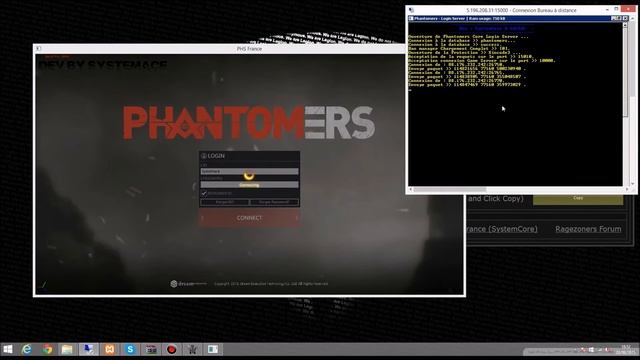The width and height of the screenshot is (640, 360).
Task: Minimize the Remote Desktop window
Action: point(607,9)
